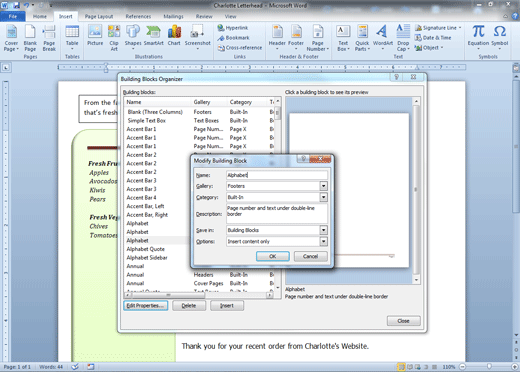
Task: Open the Footer gallery
Action: coord(296,38)
